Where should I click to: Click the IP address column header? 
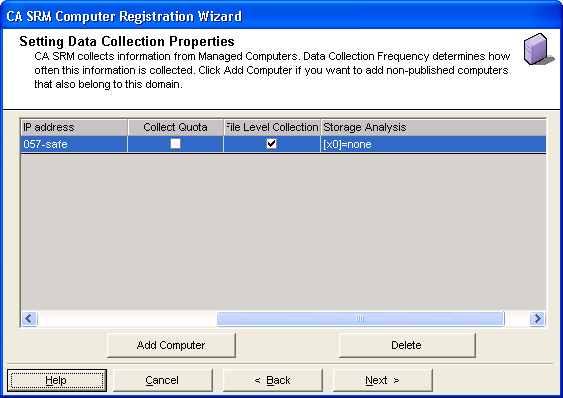[x=74, y=128]
